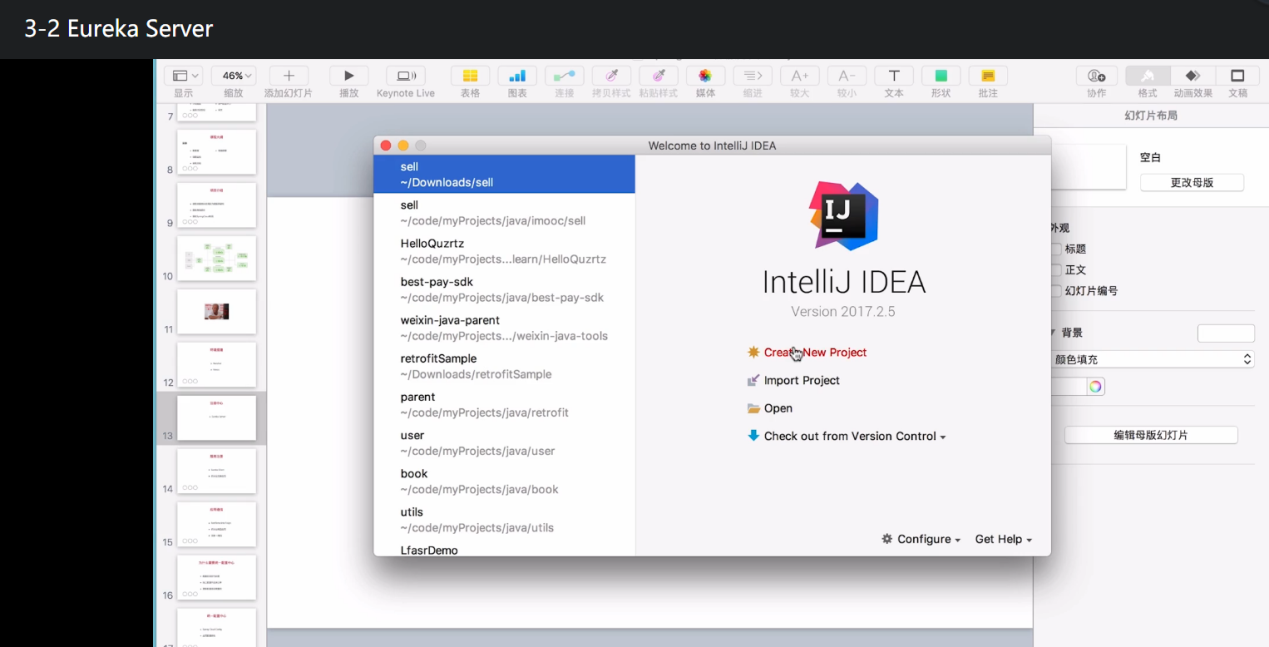This screenshot has width=1269, height=647.
Task: Open the Get Help dropdown menu
Action: (1003, 539)
